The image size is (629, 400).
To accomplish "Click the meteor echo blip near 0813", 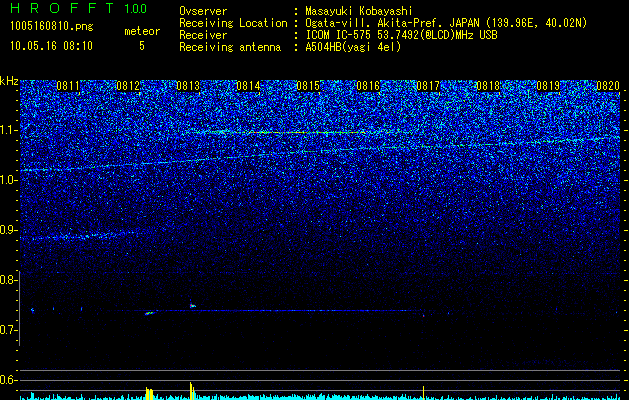I will pos(193,306).
